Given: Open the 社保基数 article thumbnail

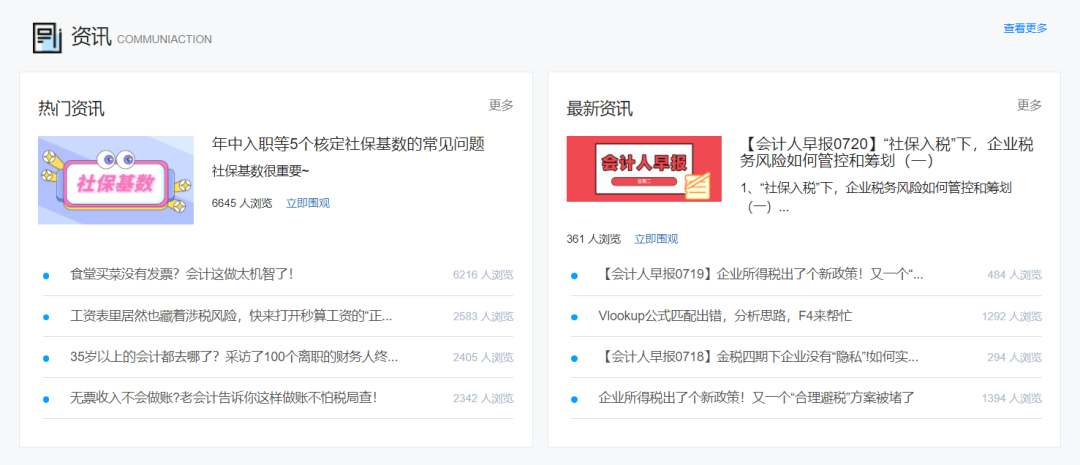Looking at the screenshot, I should click(116, 180).
